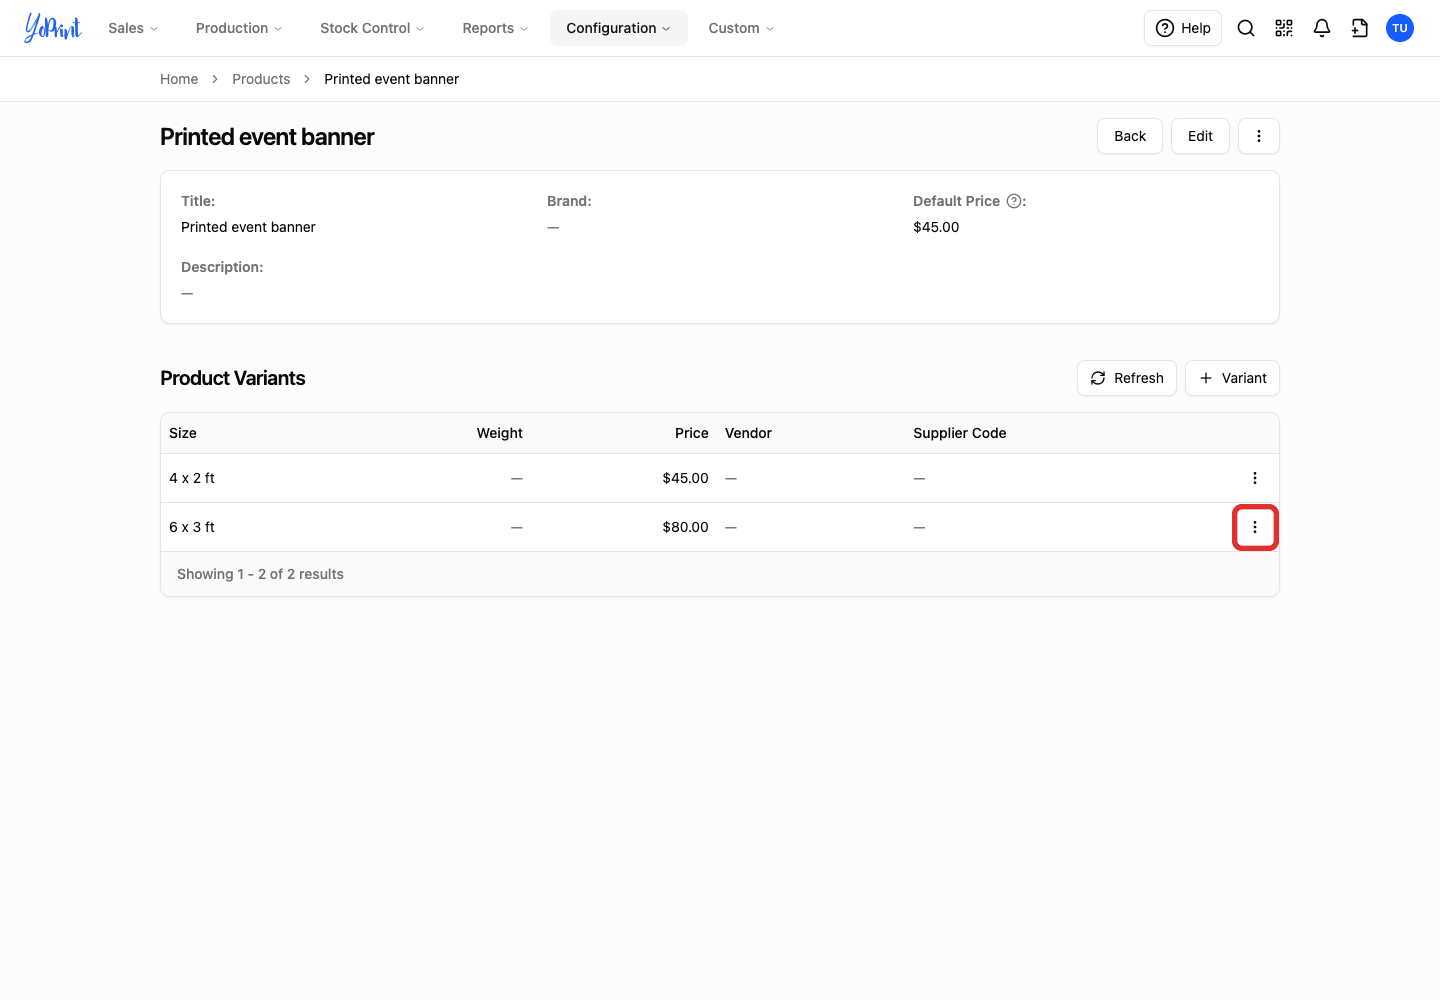Add a new Variant
The height and width of the screenshot is (1000, 1440).
[x=1232, y=378]
